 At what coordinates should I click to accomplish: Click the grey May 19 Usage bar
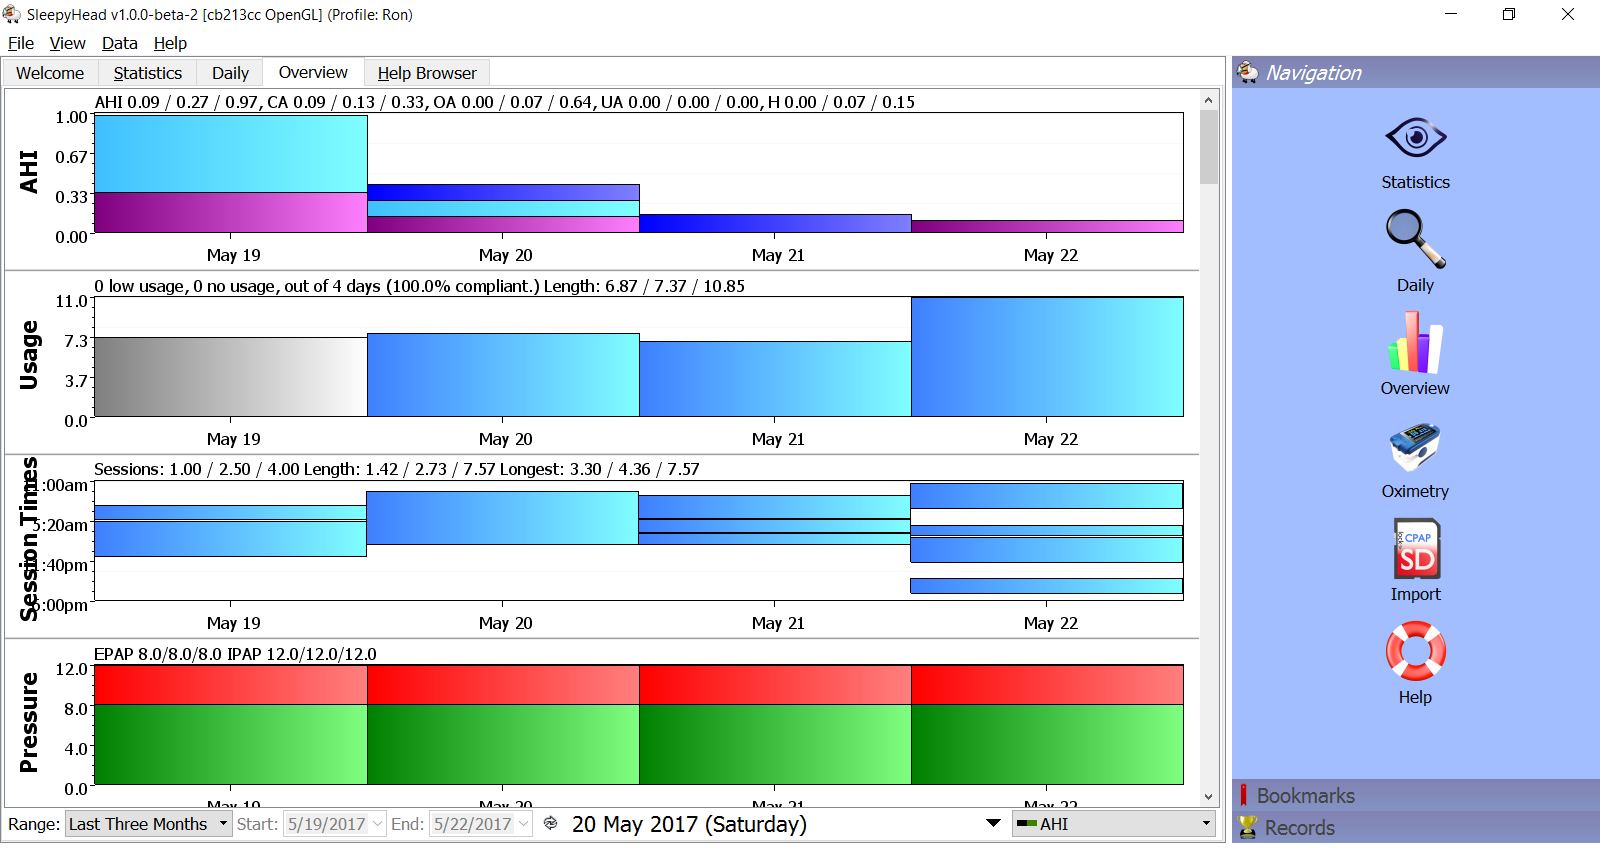point(231,377)
